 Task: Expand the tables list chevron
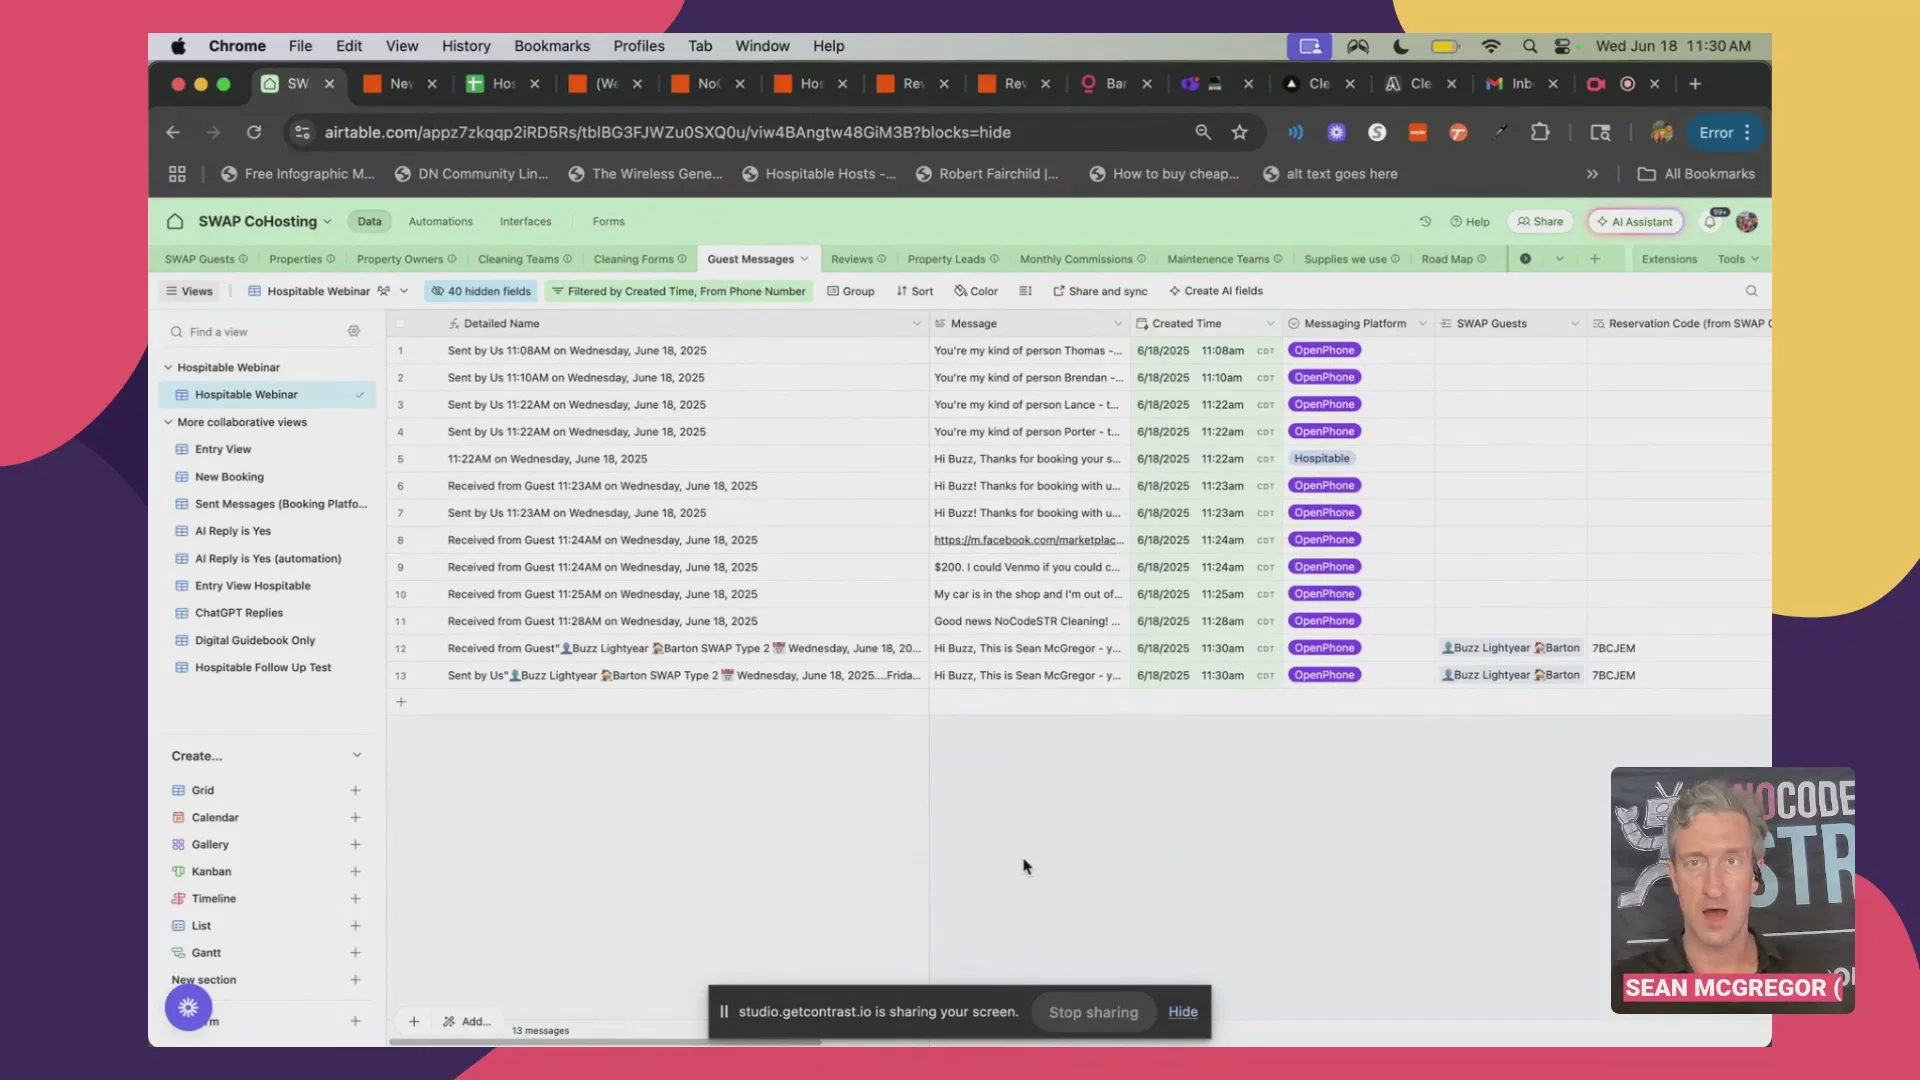[1559, 259]
